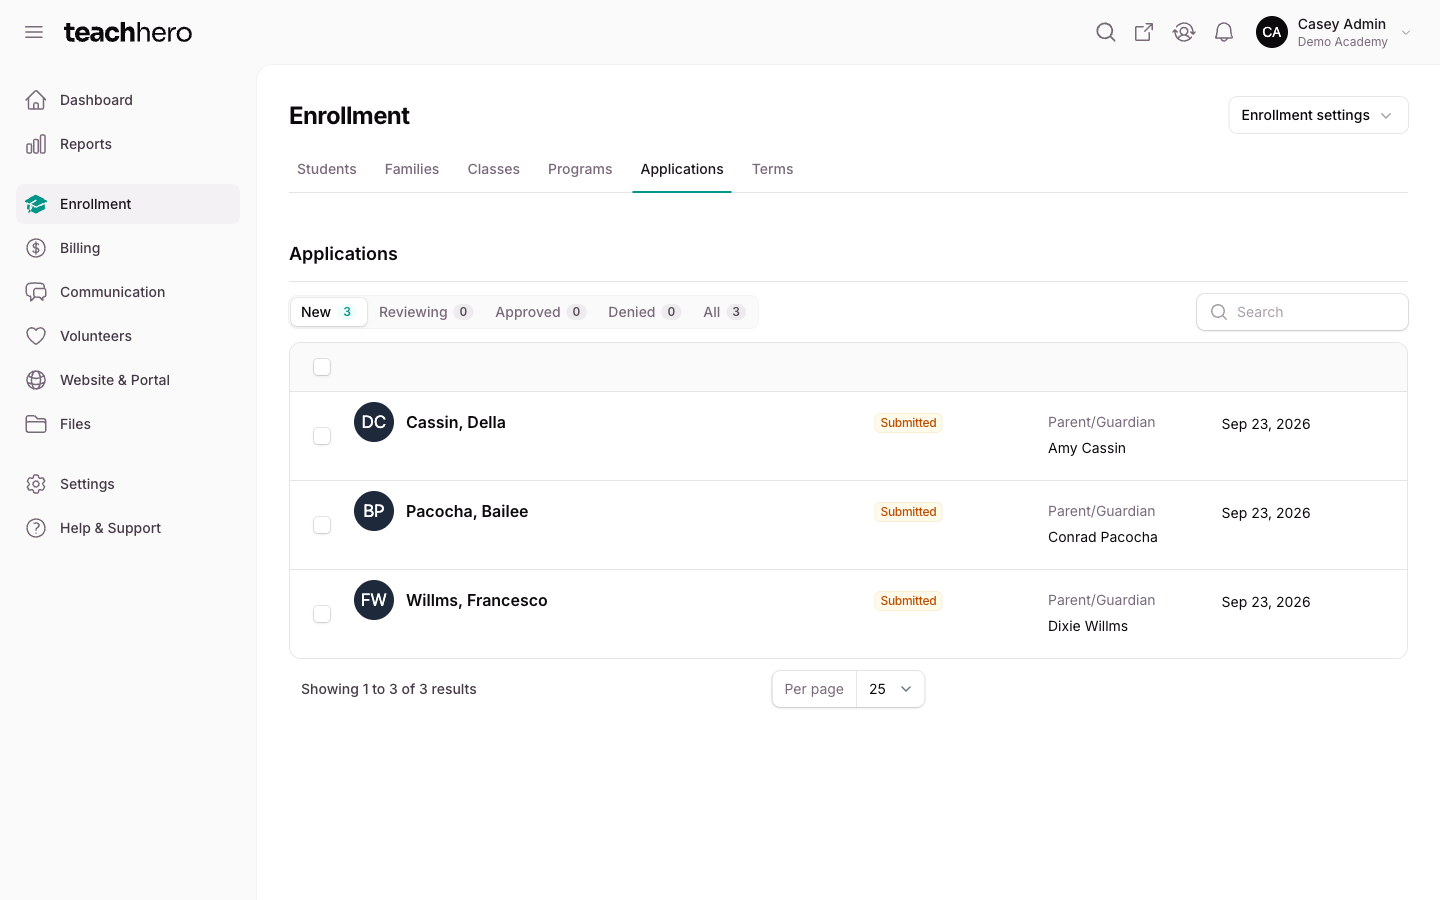Click the applications Search field

1302,312
